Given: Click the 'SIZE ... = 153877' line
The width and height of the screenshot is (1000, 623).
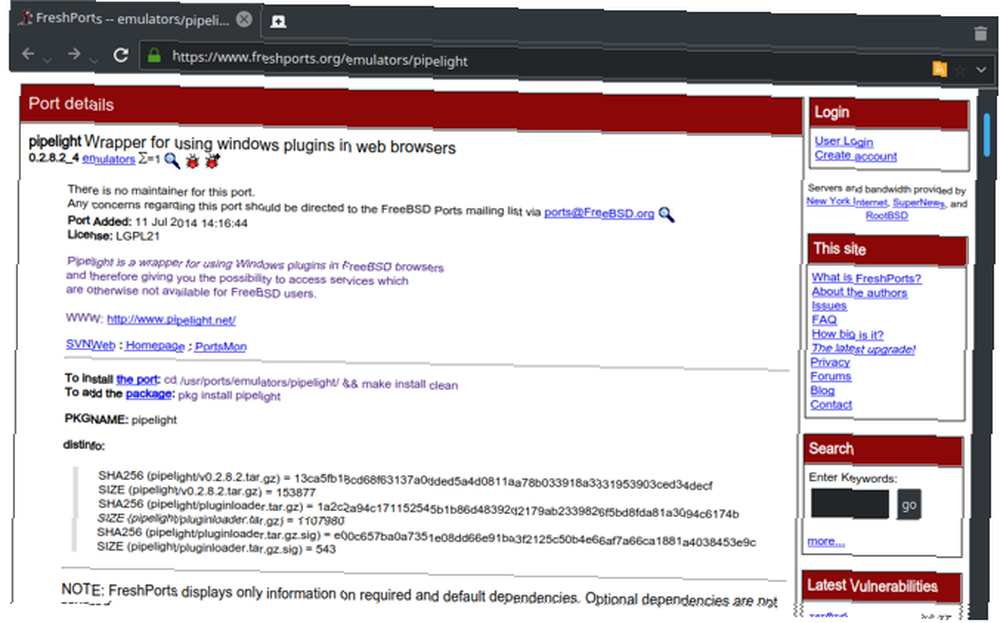Looking at the screenshot, I should click(207, 491).
